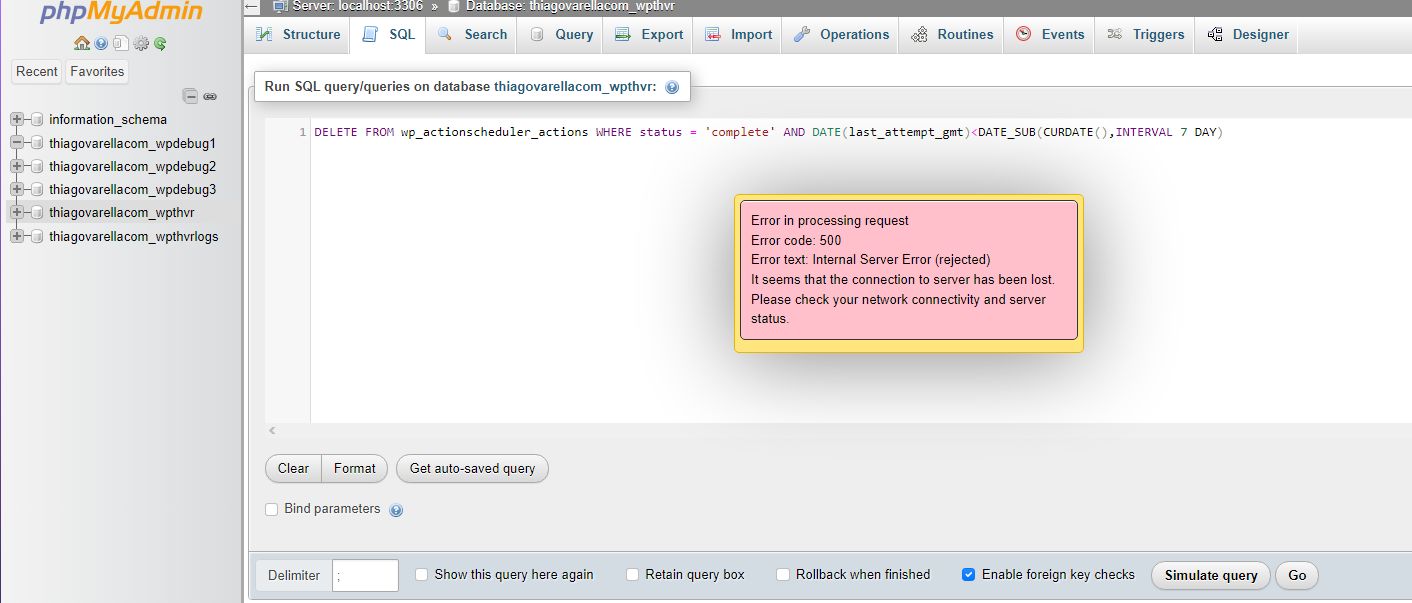Click the phpMyAdmin logo
The image size is (1412, 603).
pyautogui.click(x=121, y=12)
